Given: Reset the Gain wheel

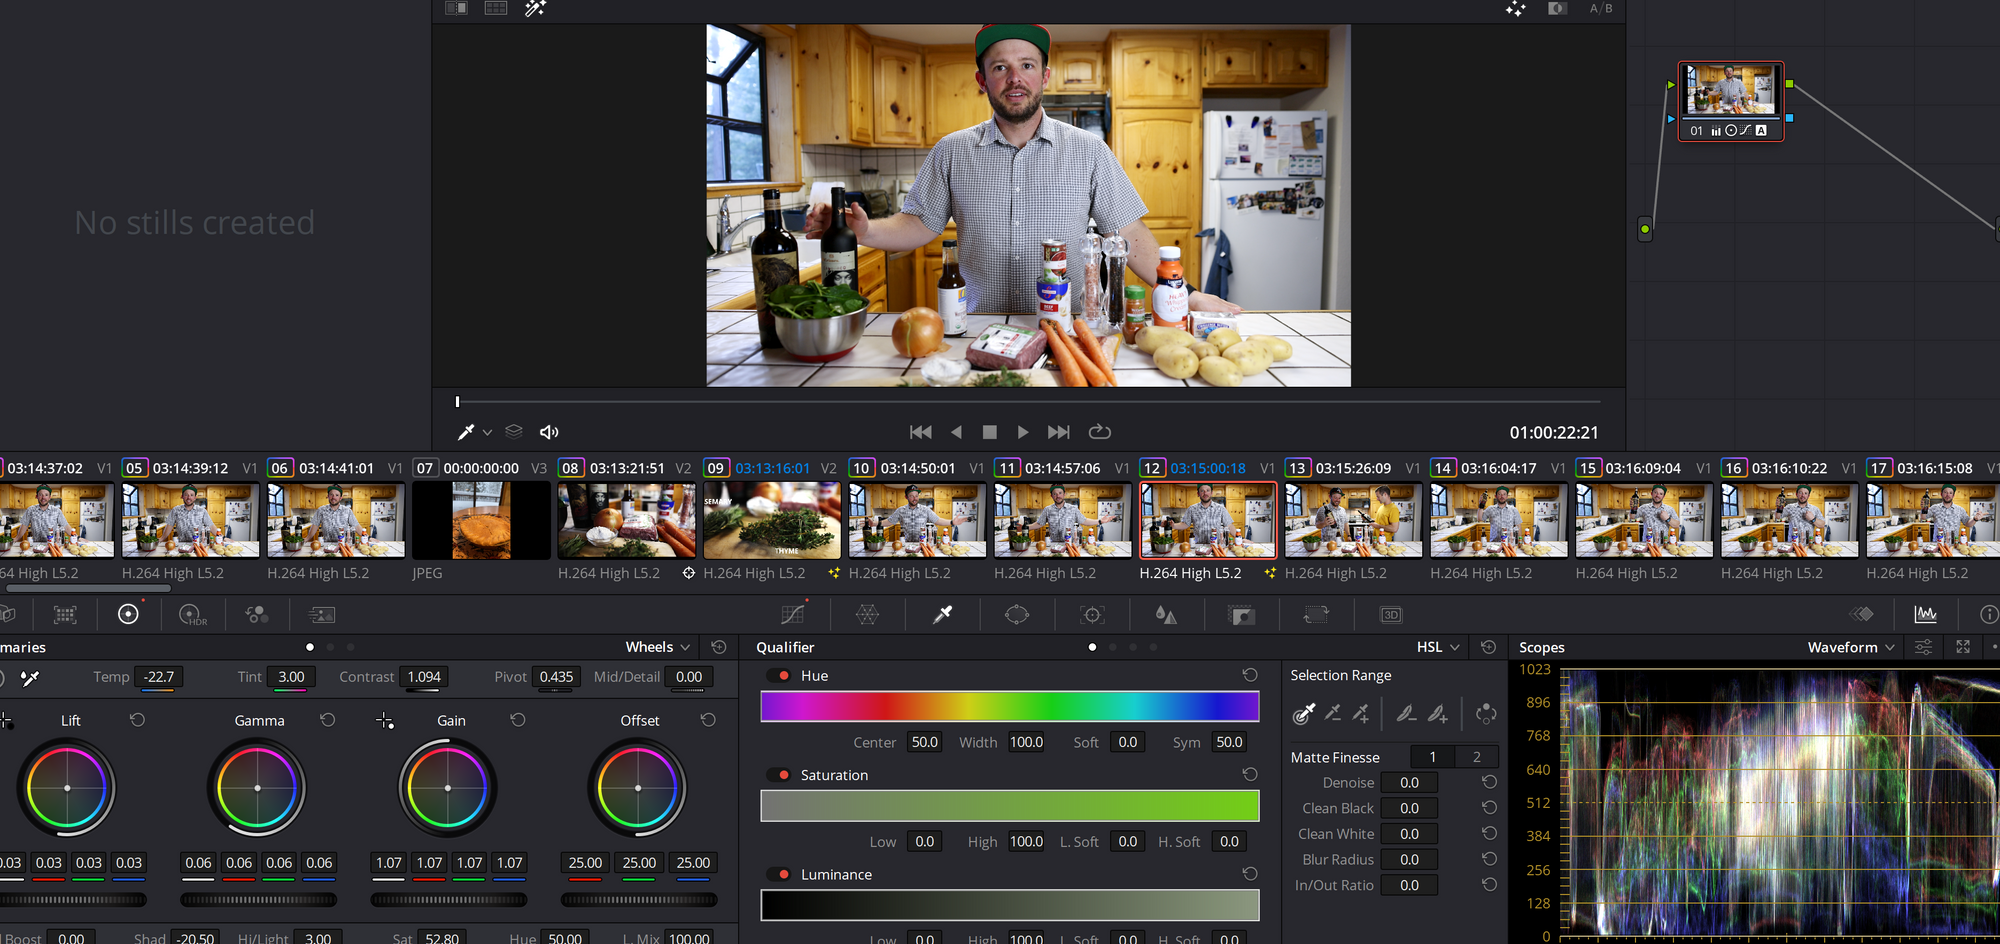Looking at the screenshot, I should click(517, 720).
